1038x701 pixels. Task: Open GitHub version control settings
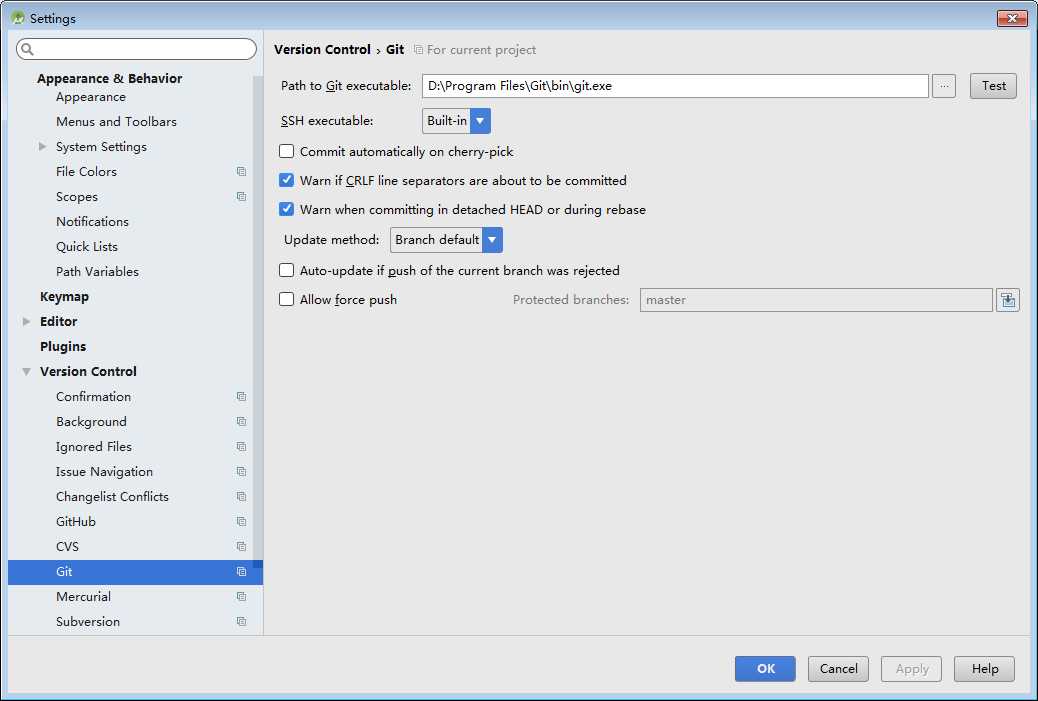(x=76, y=522)
